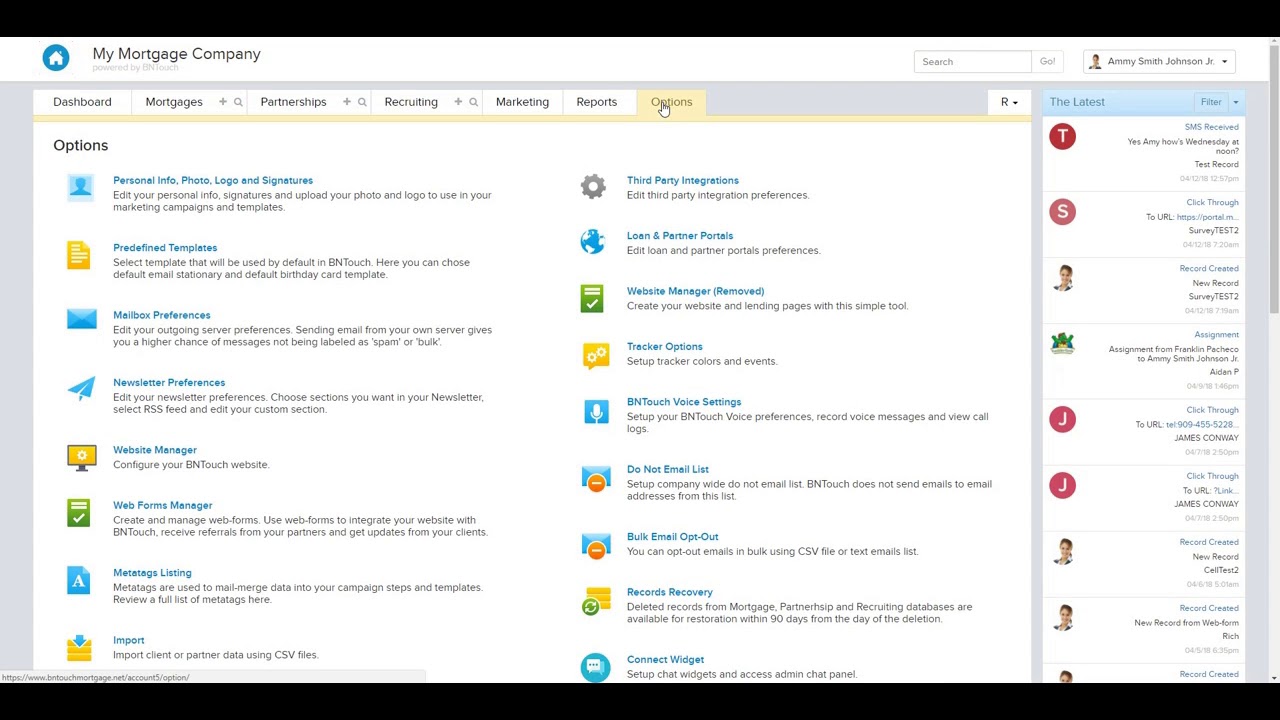The width and height of the screenshot is (1280, 720).
Task: Click the Records Recovery icon
Action: coord(595,601)
